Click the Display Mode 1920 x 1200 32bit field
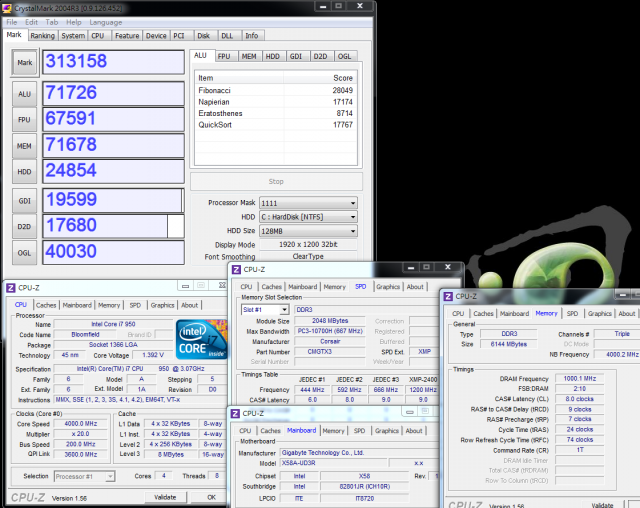 (x=308, y=244)
